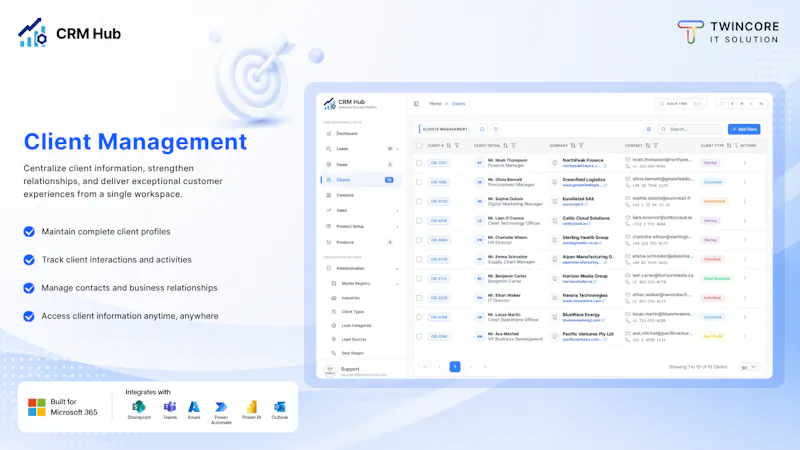The image size is (800, 450).
Task: Open actions menu for EuroRetail SAS row
Action: [x=744, y=202]
